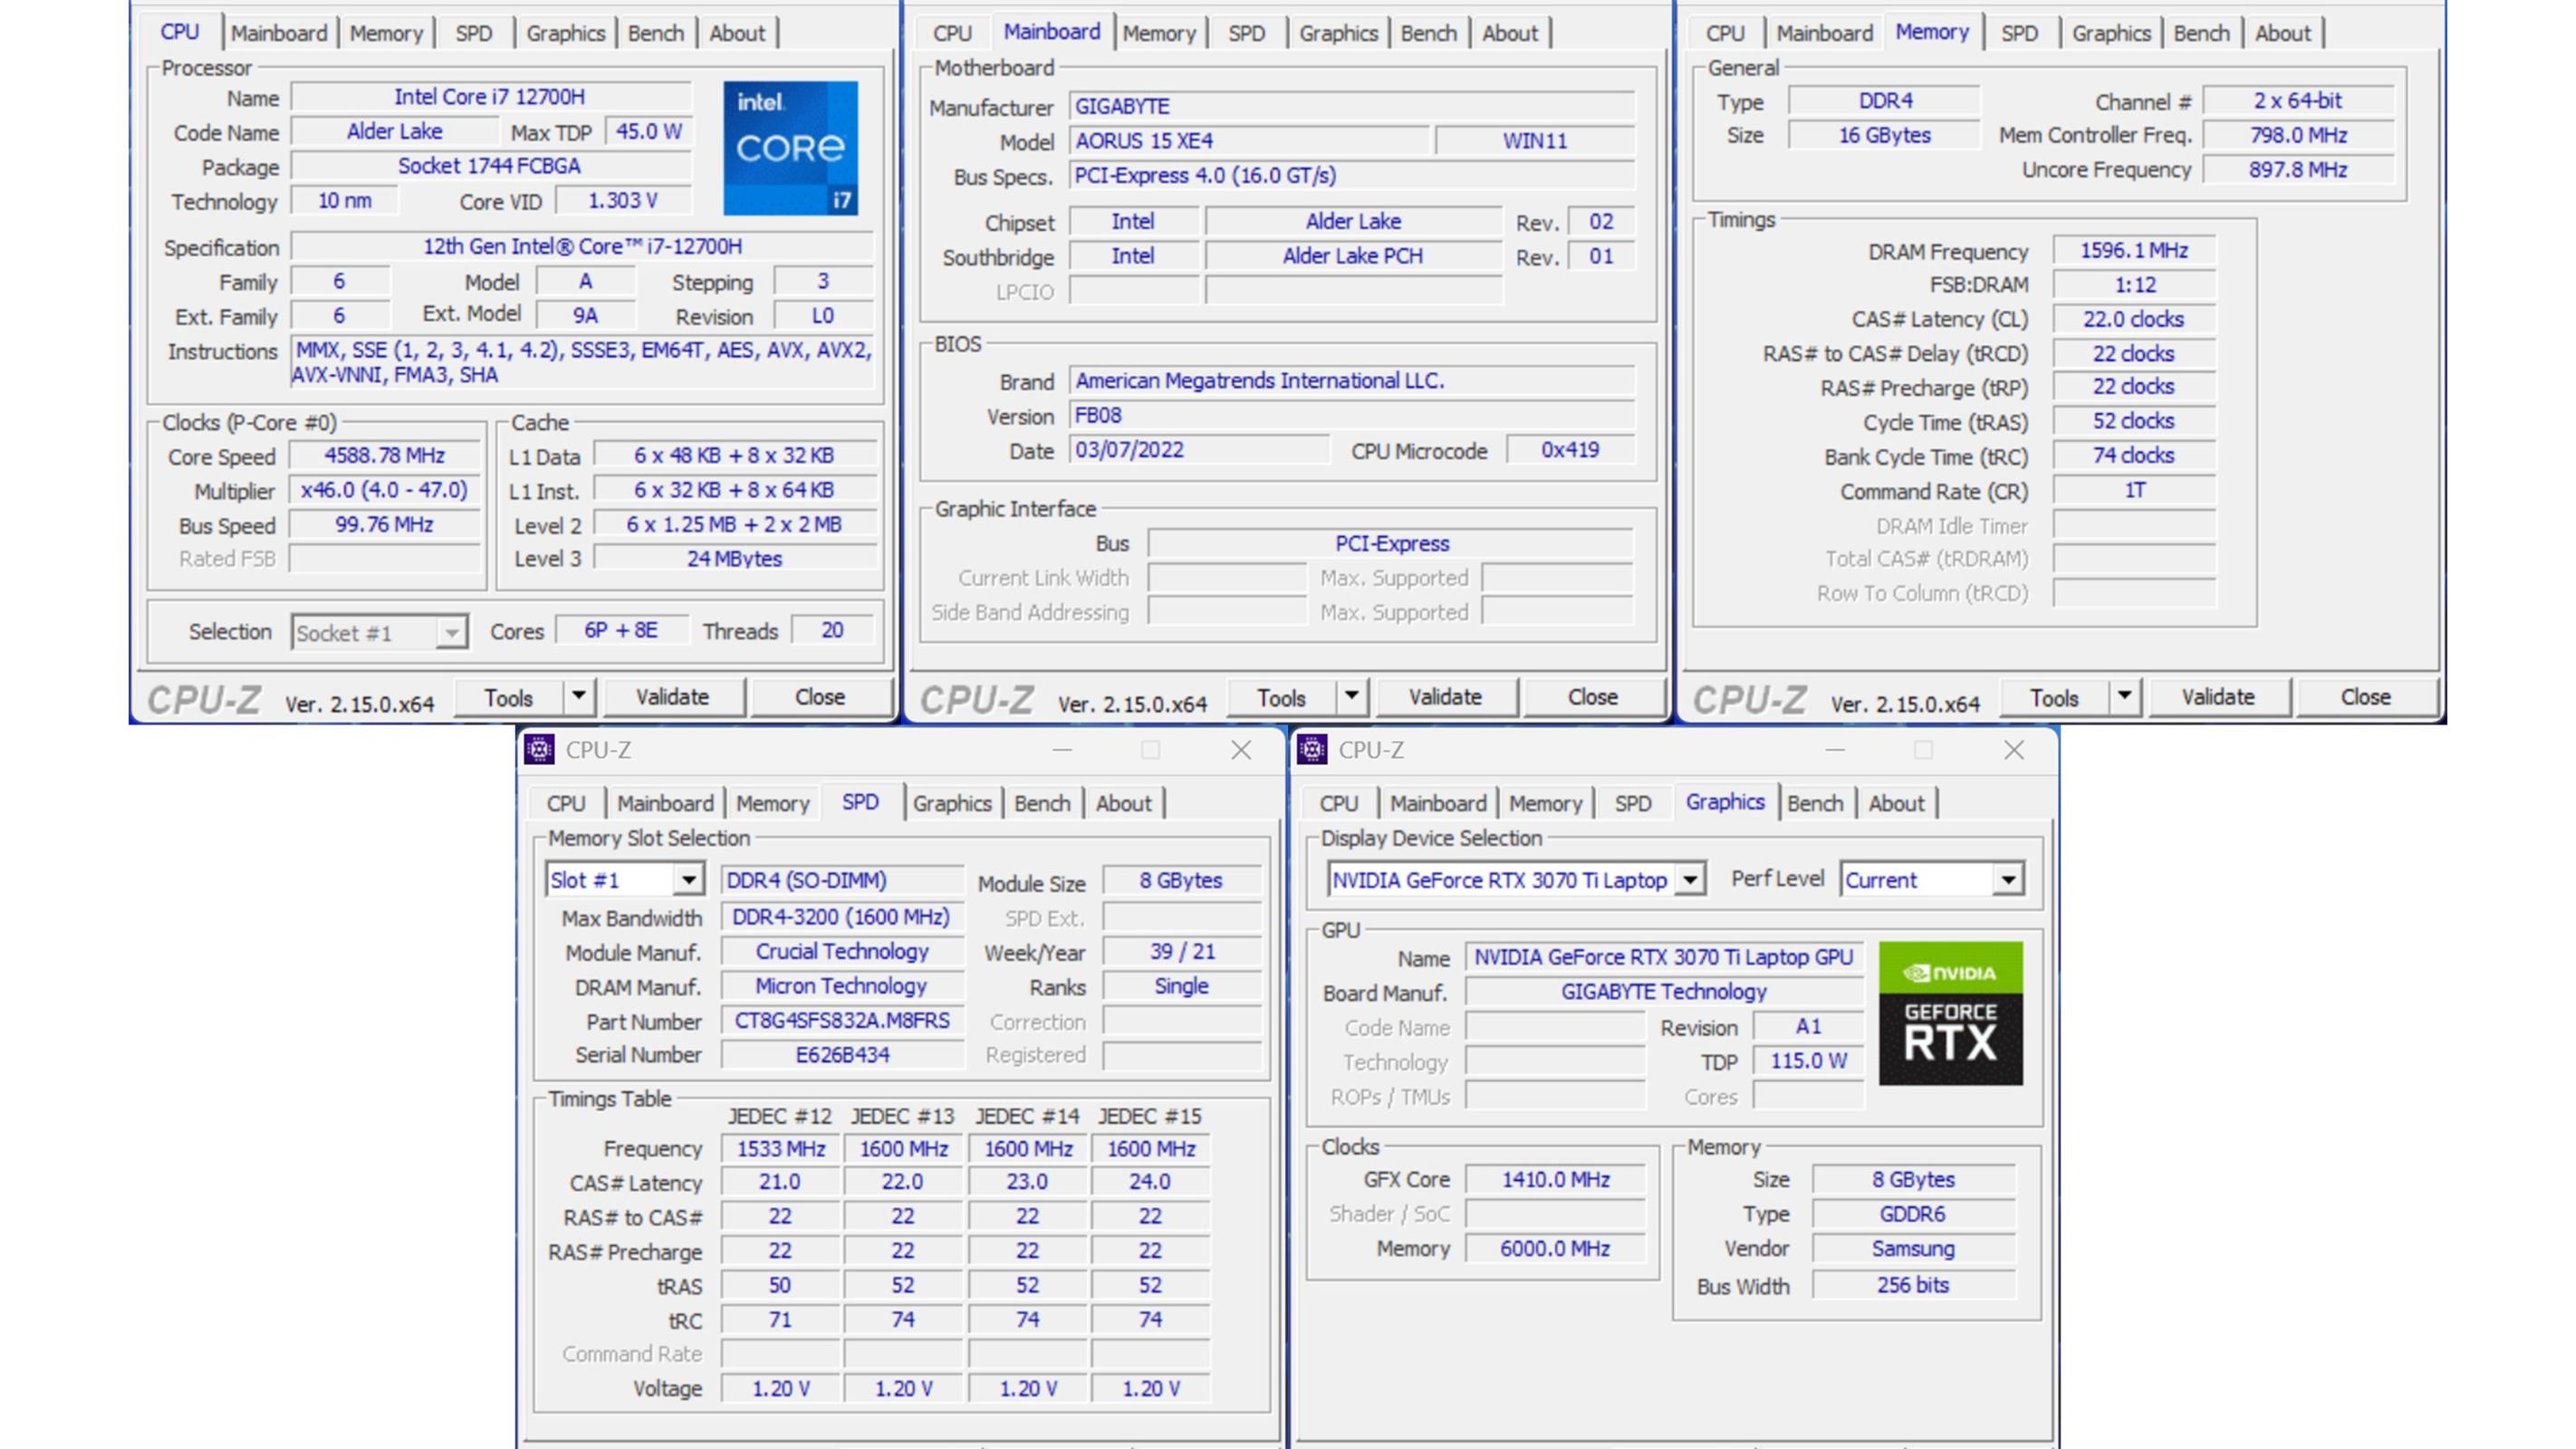
Task: Click the GPU memory type "GDDR6"
Action: point(1913,1214)
